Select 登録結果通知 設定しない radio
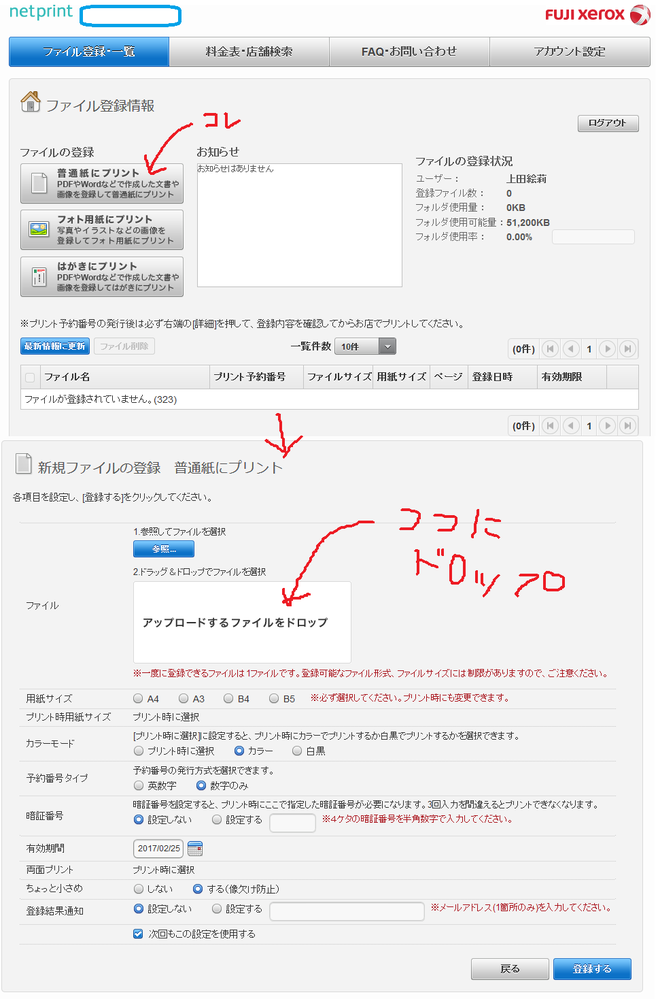This screenshot has width=658, height=999. [138, 909]
